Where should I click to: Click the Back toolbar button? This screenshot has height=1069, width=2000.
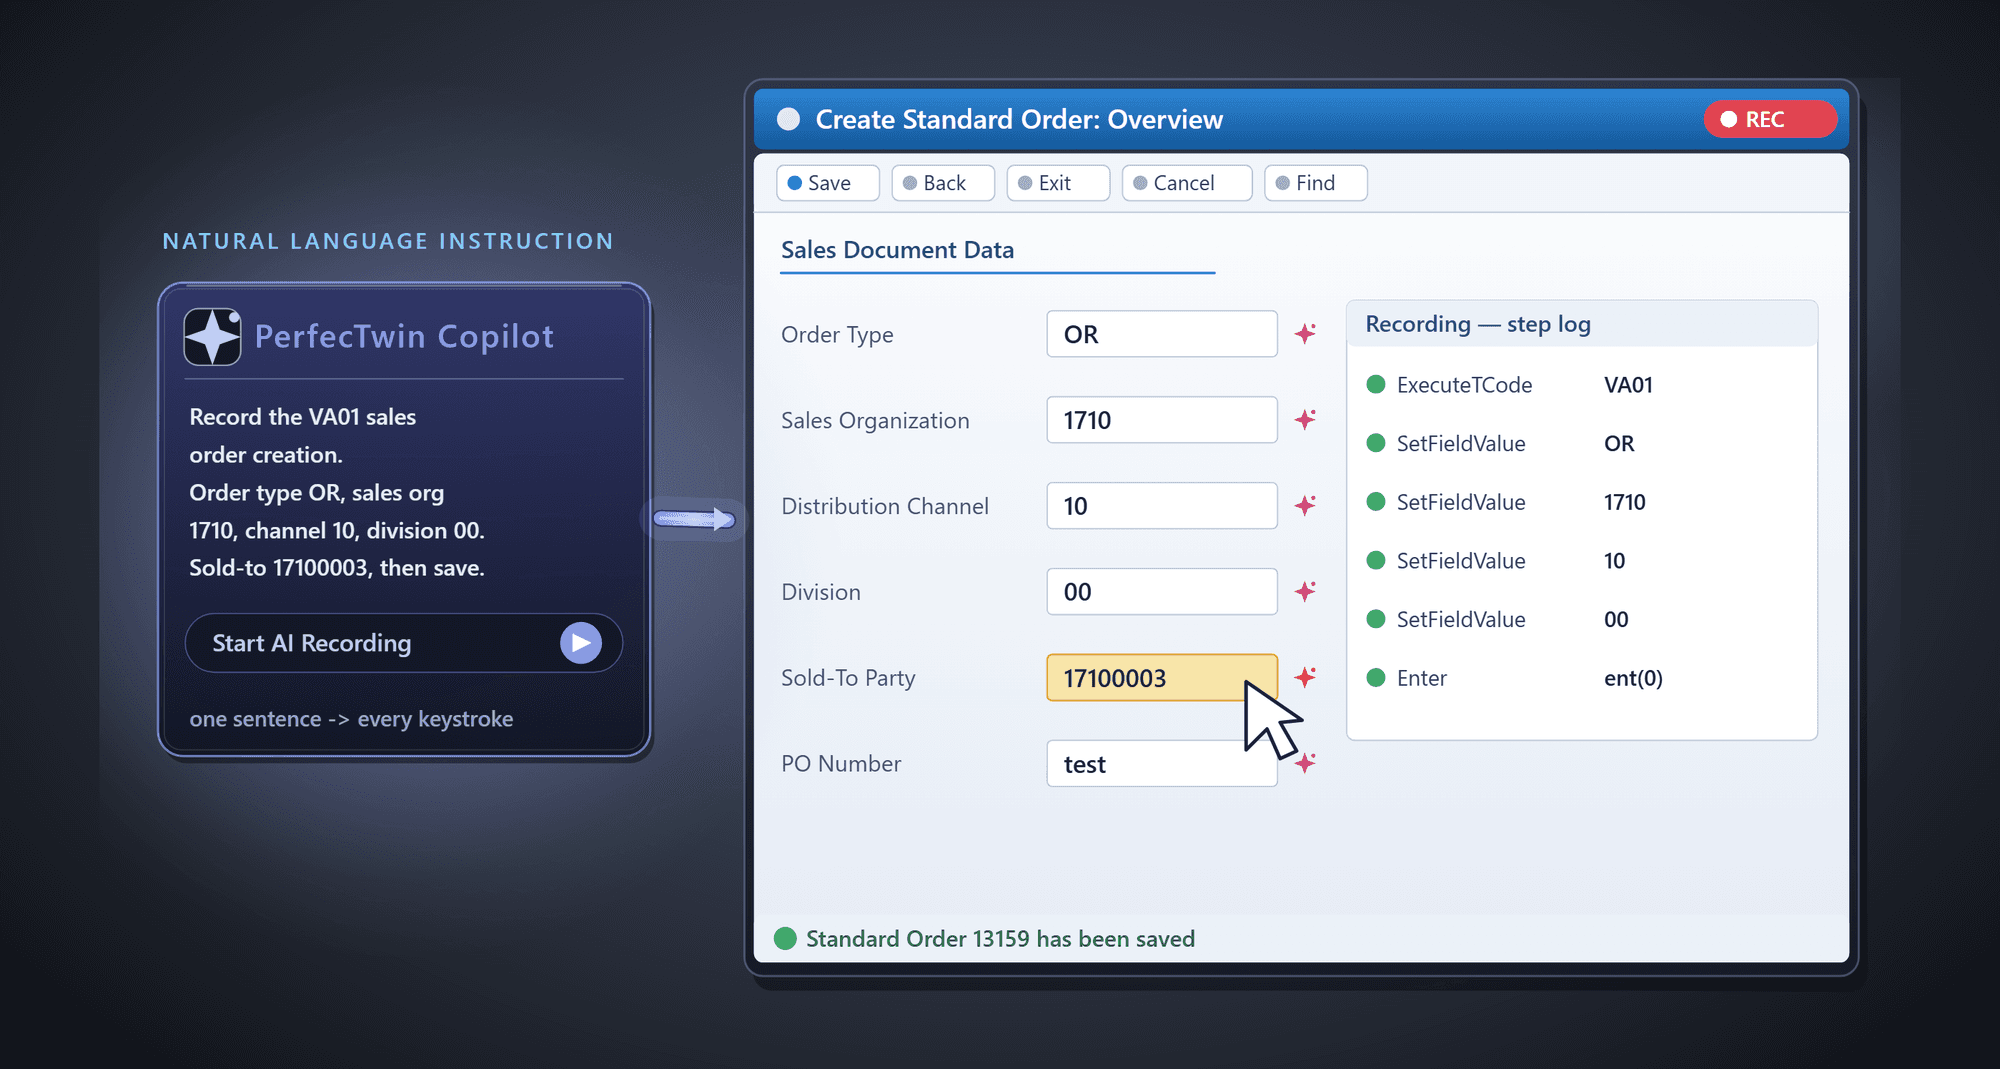[x=943, y=183]
